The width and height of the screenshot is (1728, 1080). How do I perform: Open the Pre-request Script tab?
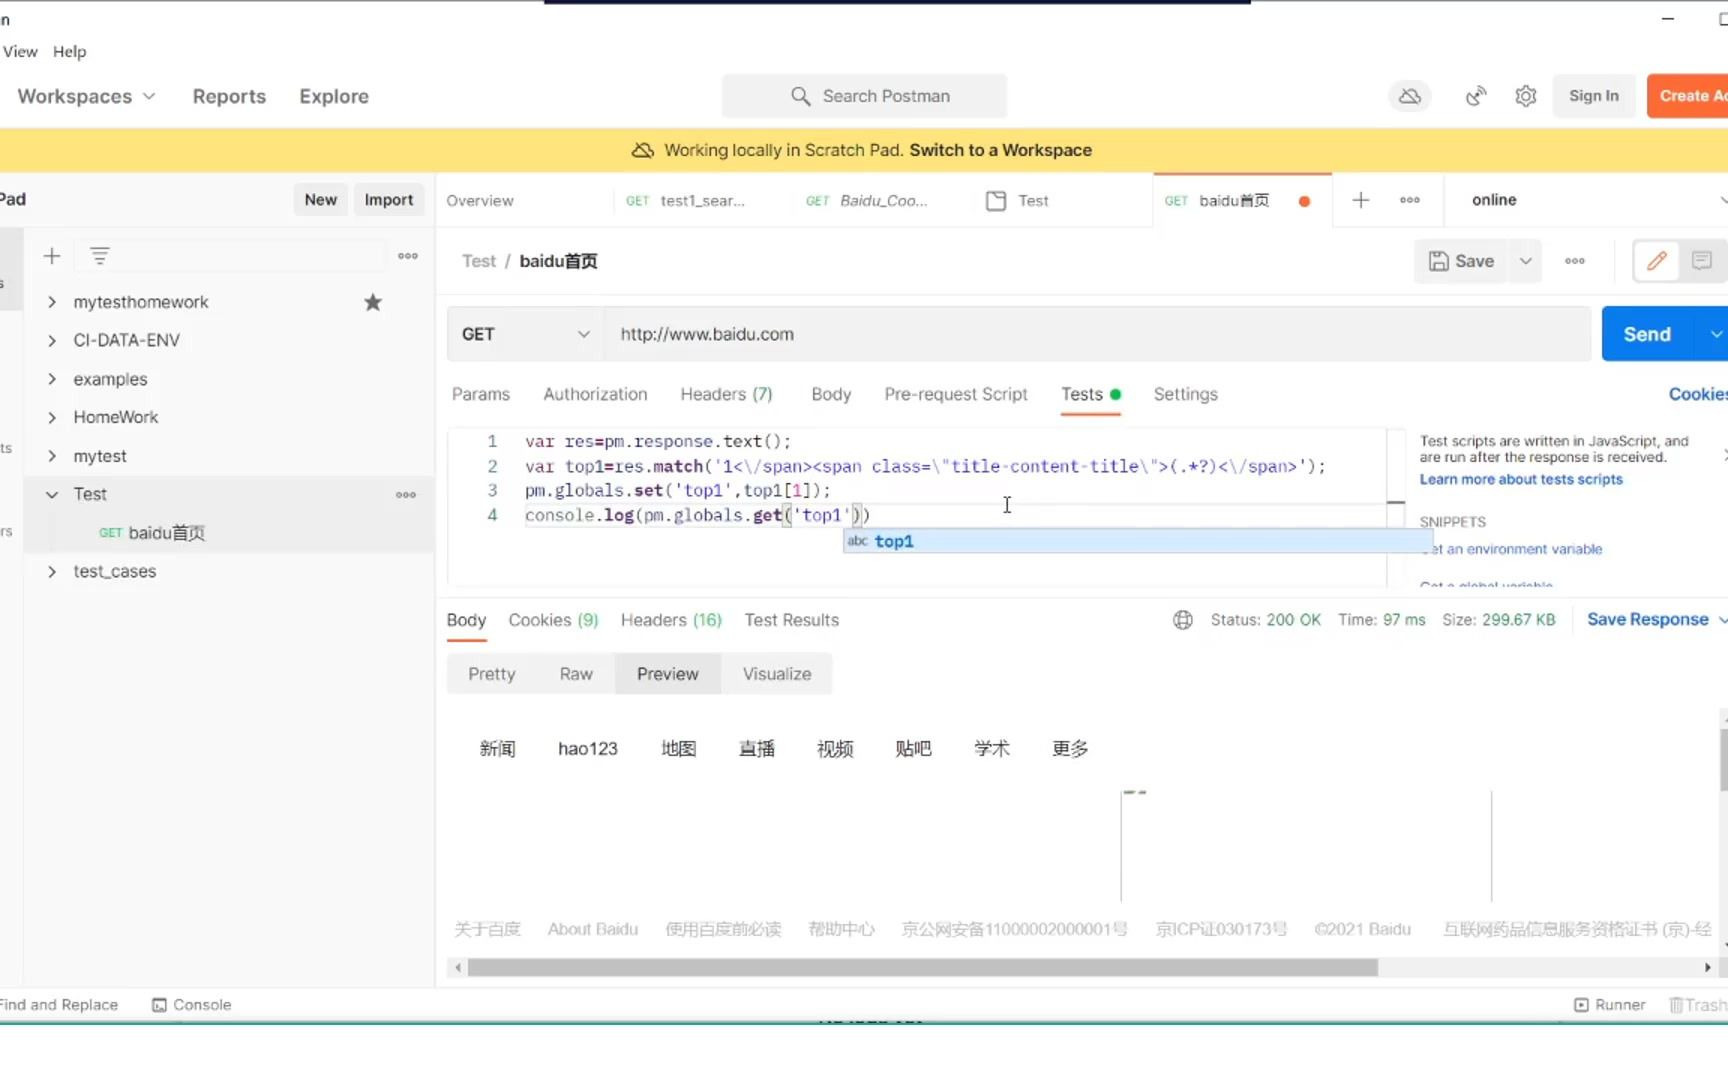click(956, 394)
